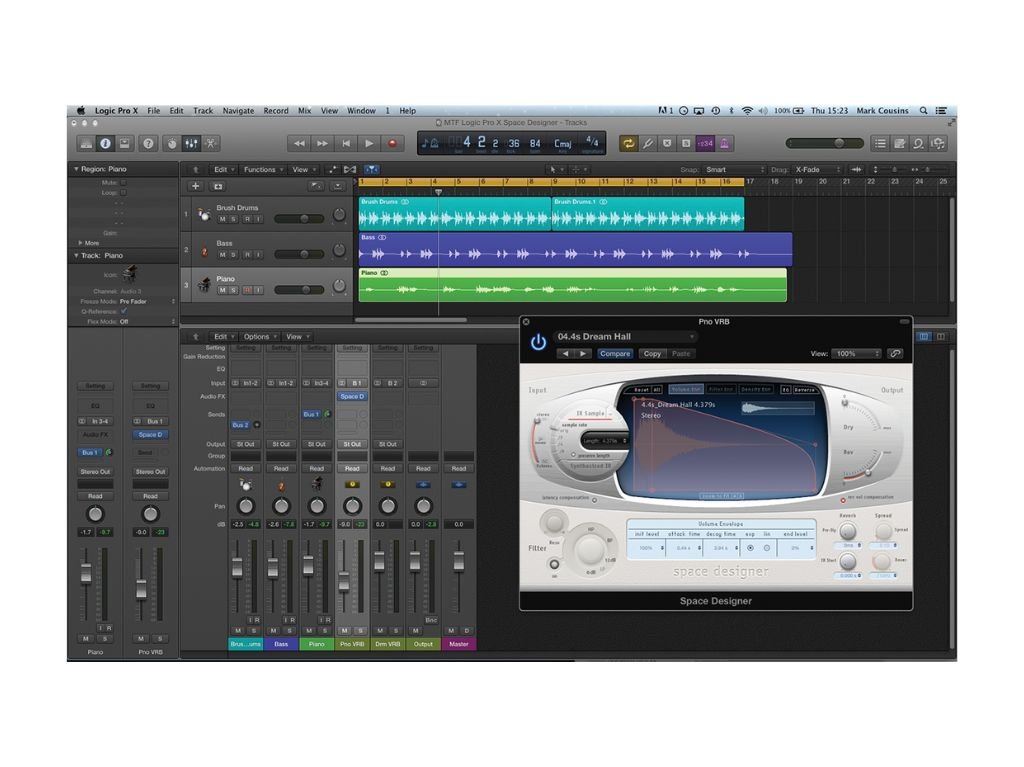Toggle the Inspector info button

point(104,143)
